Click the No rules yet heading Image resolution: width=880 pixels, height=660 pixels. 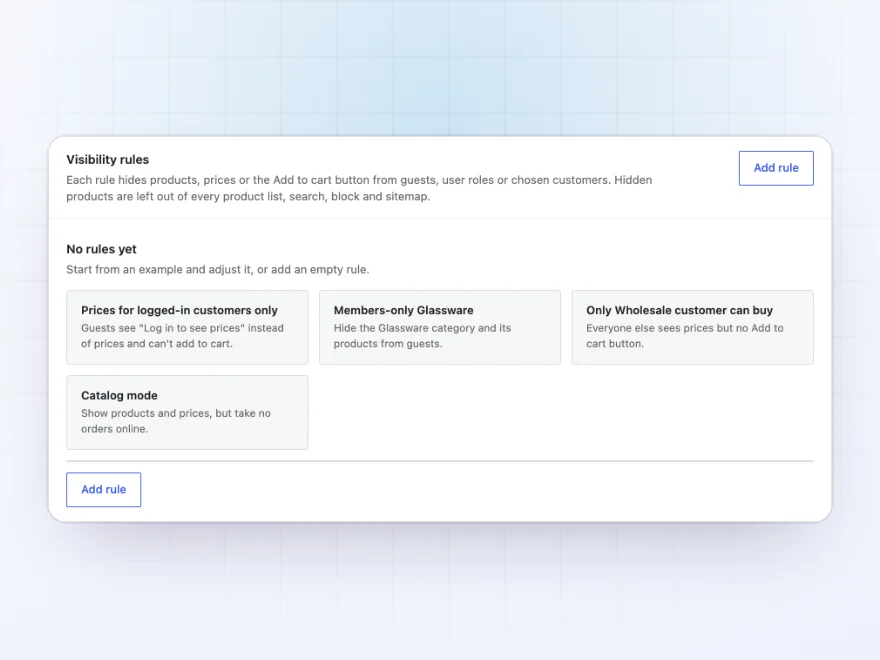[x=102, y=249]
